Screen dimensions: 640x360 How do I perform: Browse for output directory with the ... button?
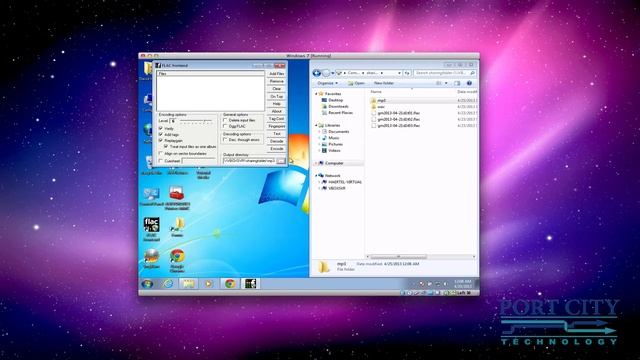click(281, 161)
